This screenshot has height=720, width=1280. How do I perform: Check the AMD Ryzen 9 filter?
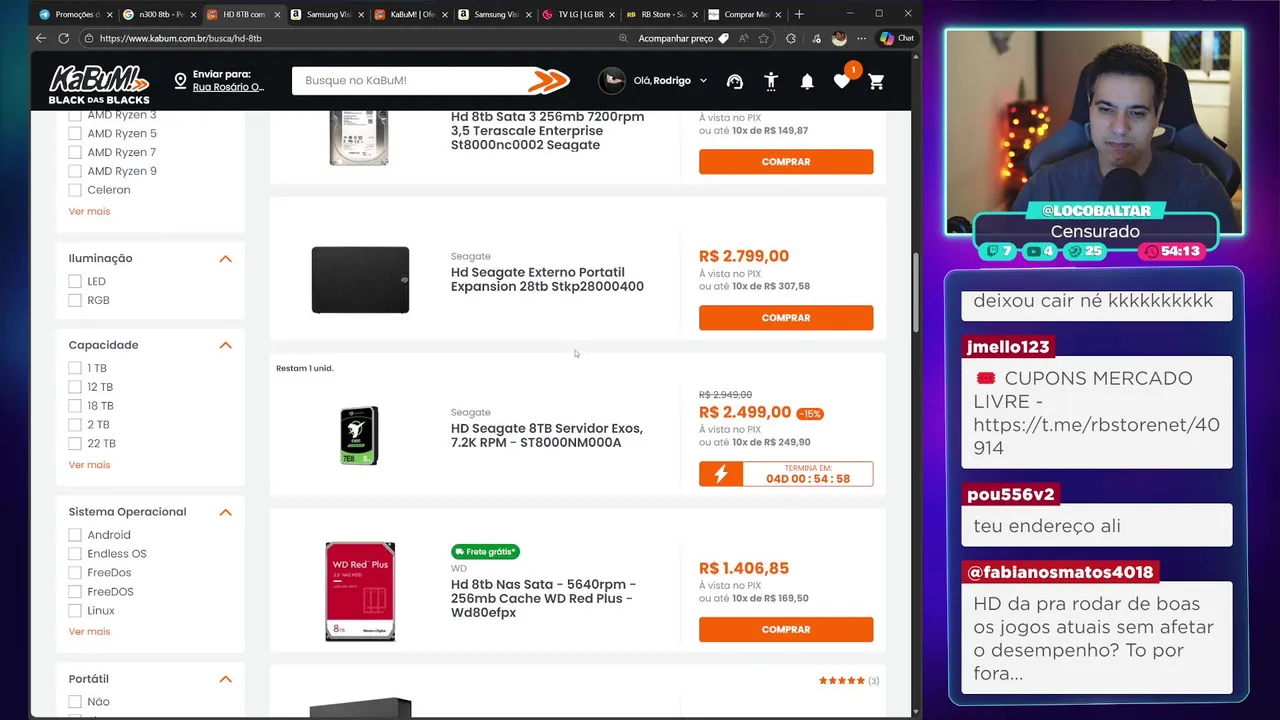click(x=75, y=172)
